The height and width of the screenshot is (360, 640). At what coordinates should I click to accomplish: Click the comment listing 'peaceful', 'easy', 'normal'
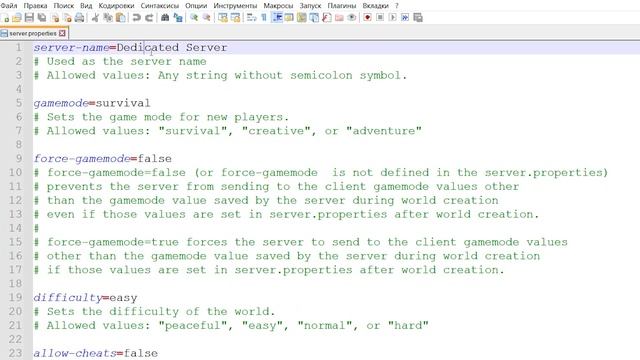(231, 325)
